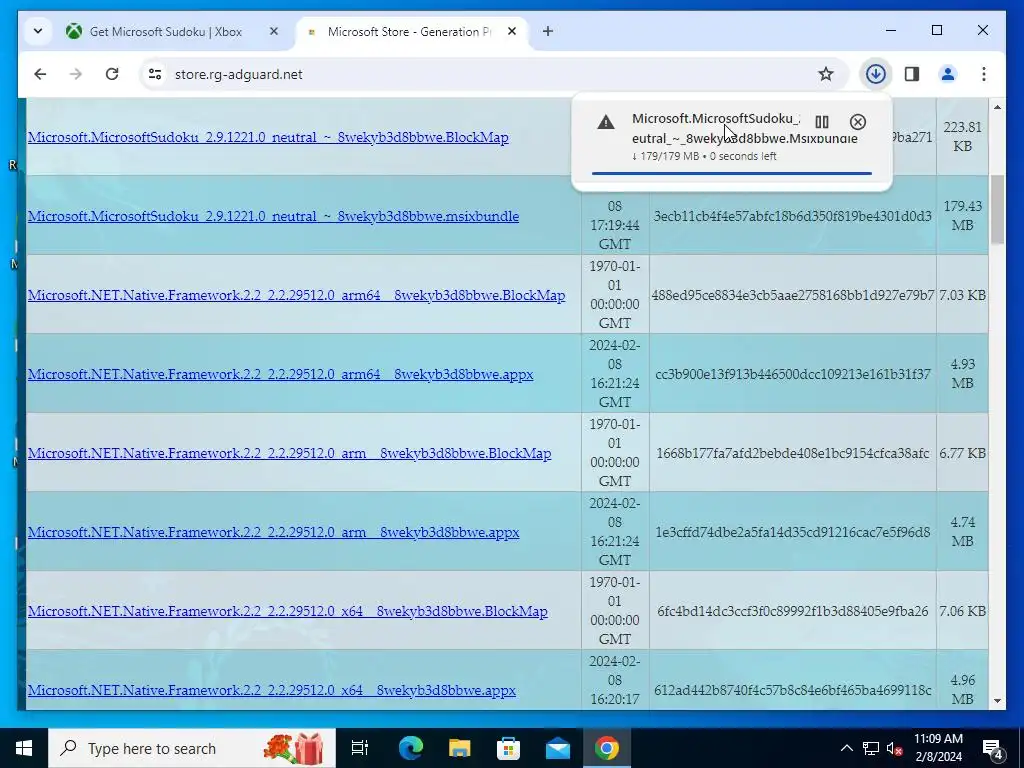This screenshot has height=768, width=1024.
Task: Open the Mail app from taskbar
Action: pyautogui.click(x=558, y=748)
